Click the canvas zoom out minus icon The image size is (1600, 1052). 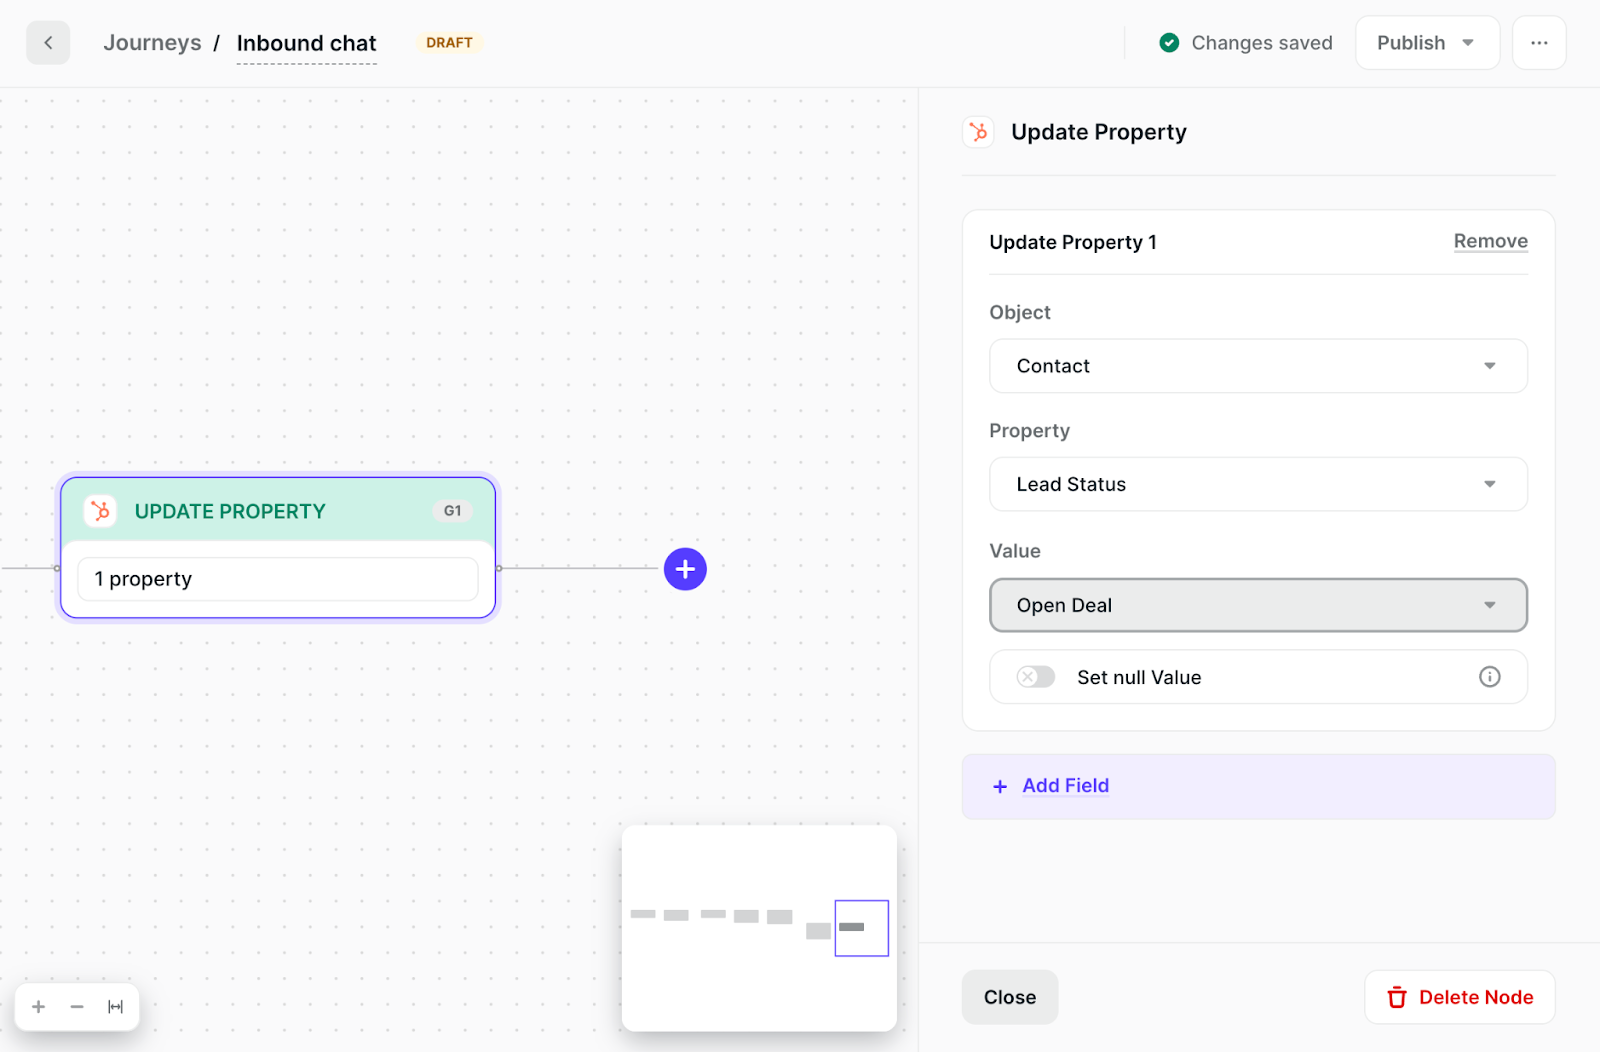click(77, 1007)
